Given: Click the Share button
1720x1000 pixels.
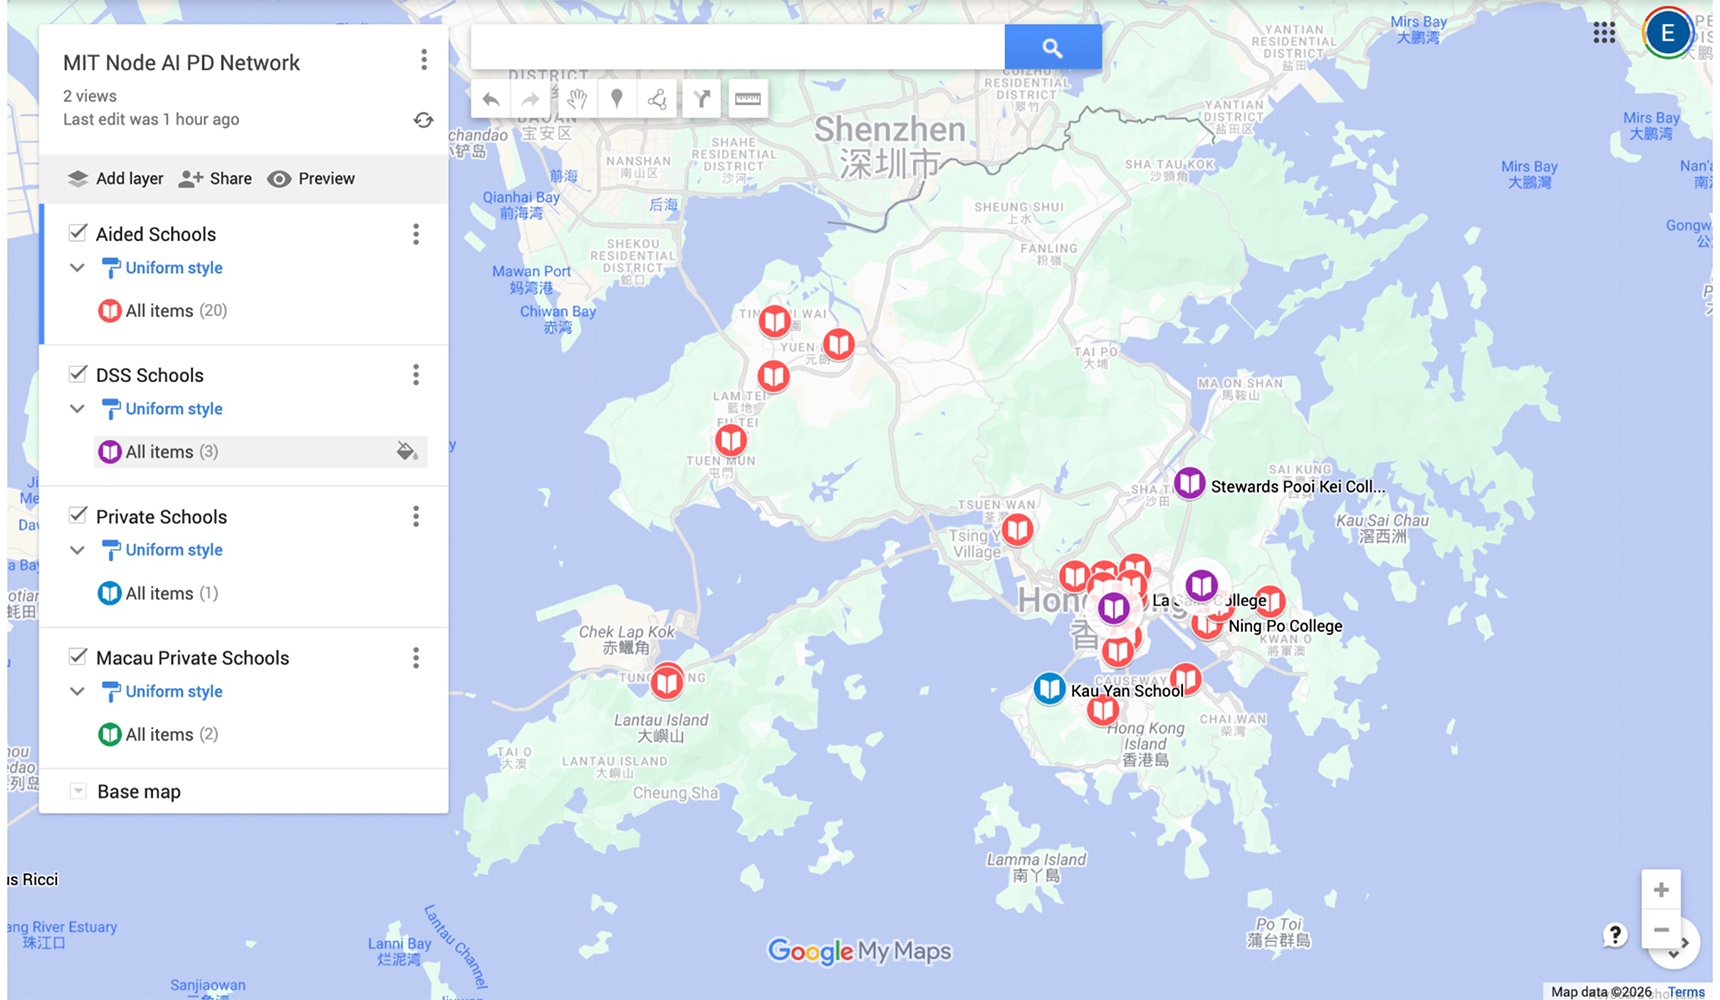Looking at the screenshot, I should [x=215, y=179].
